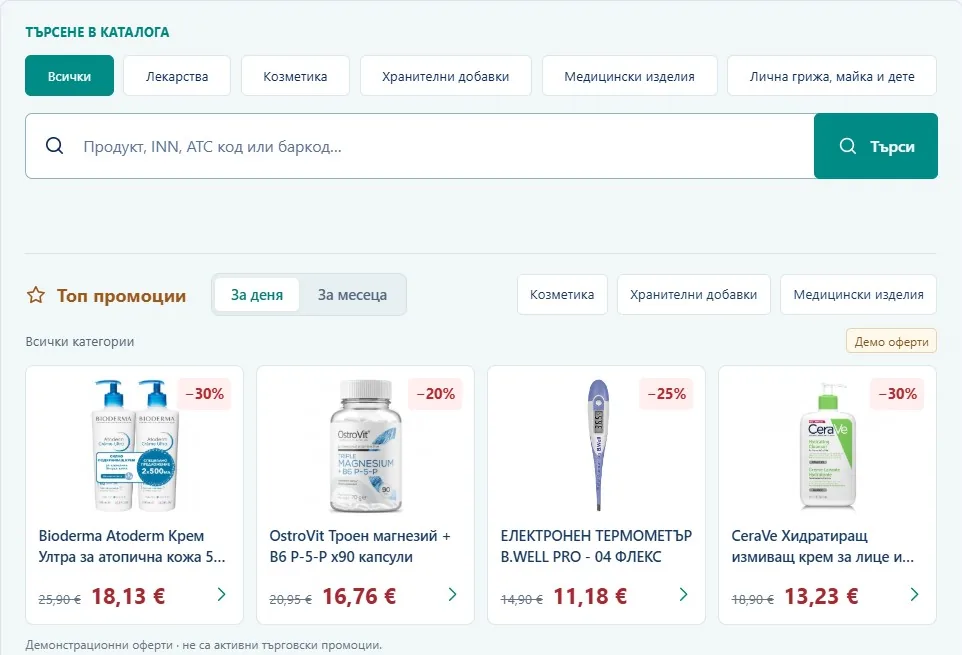Screen dimensions: 962x655
Task: Click the arrow on the OstroVit card
Action: click(x=452, y=594)
